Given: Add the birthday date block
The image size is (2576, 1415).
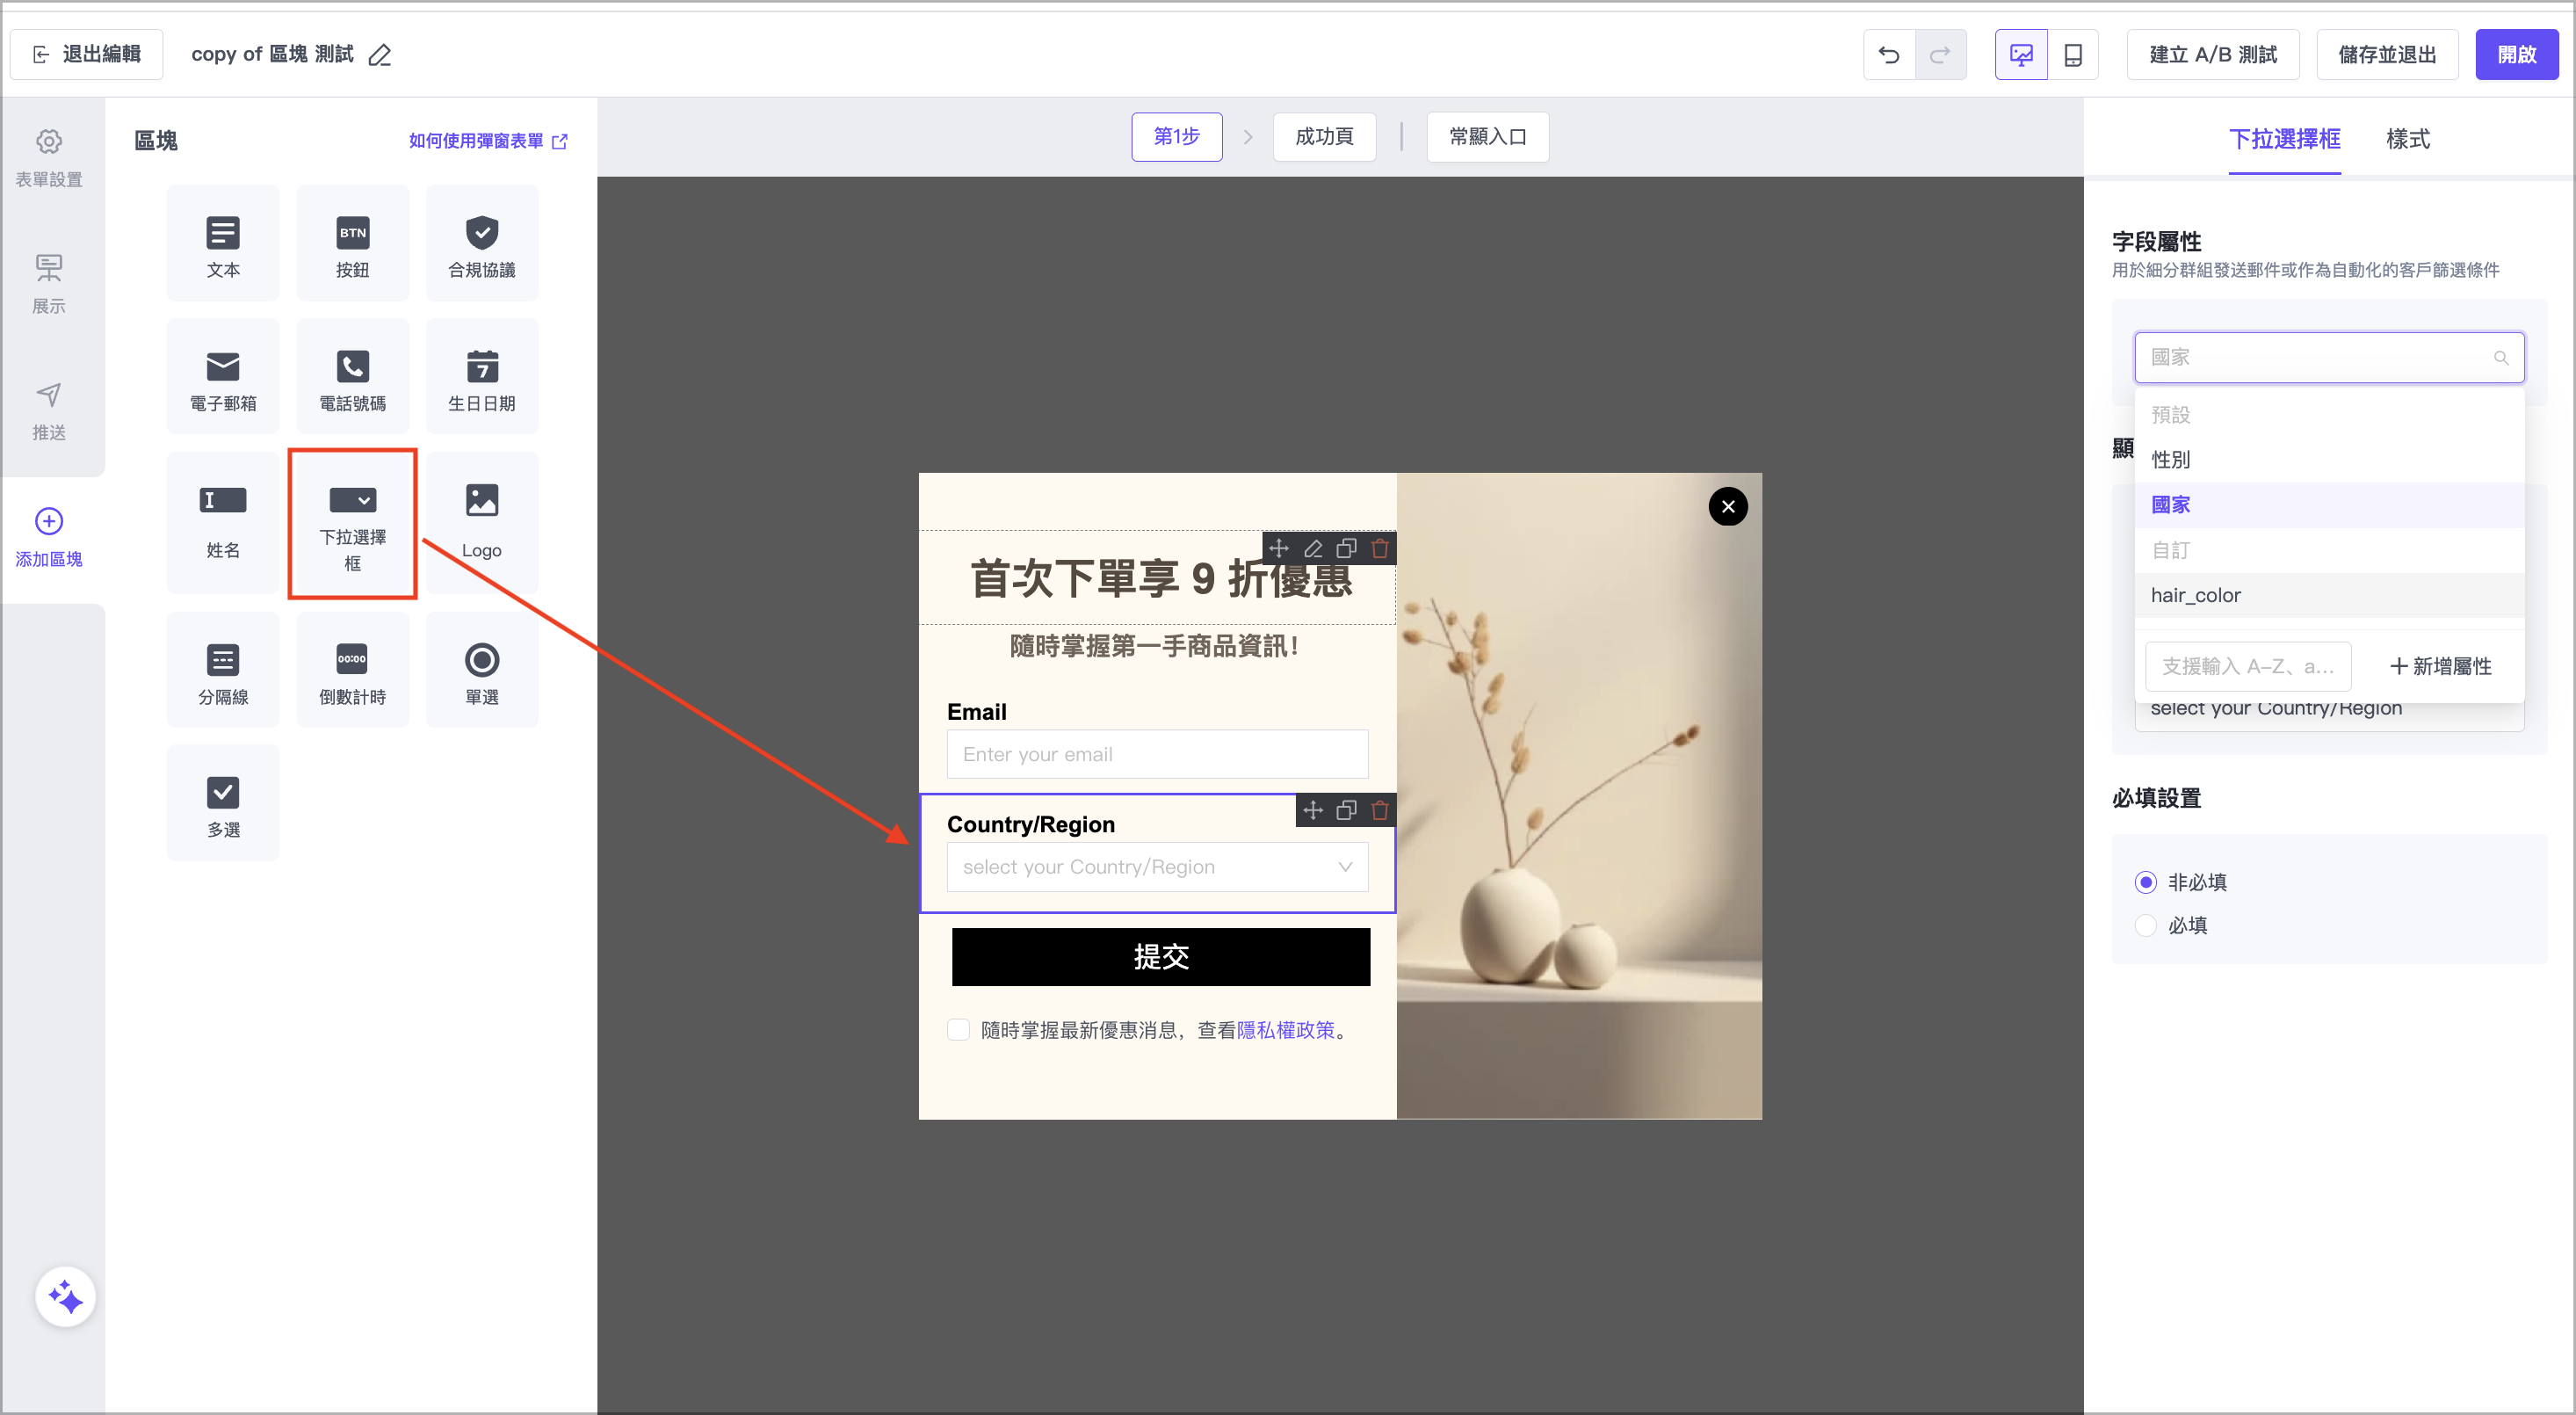Looking at the screenshot, I should 481,378.
